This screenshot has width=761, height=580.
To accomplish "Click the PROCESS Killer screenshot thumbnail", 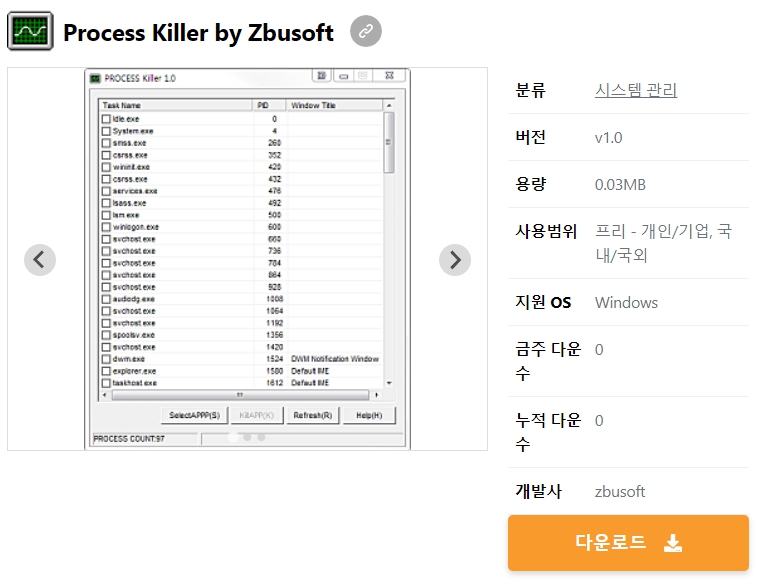I will pyautogui.click(x=248, y=259).
